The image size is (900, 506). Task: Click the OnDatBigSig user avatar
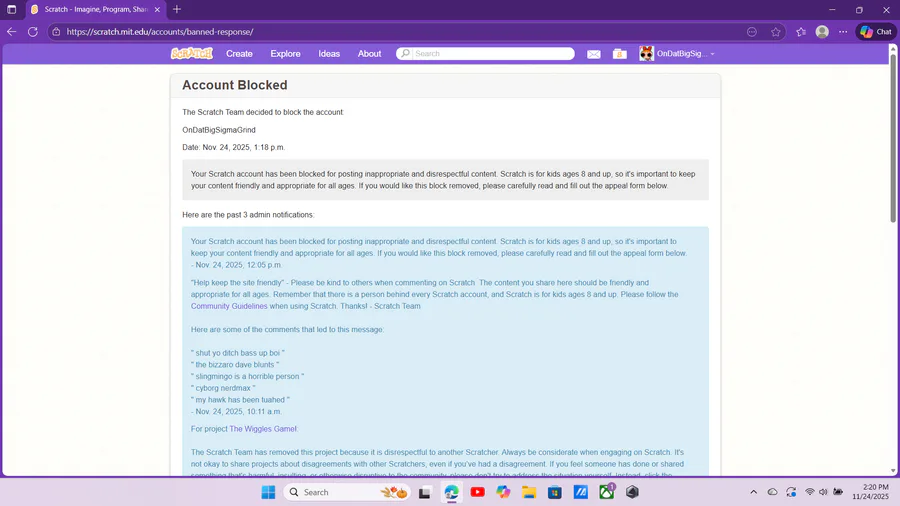[646, 53]
